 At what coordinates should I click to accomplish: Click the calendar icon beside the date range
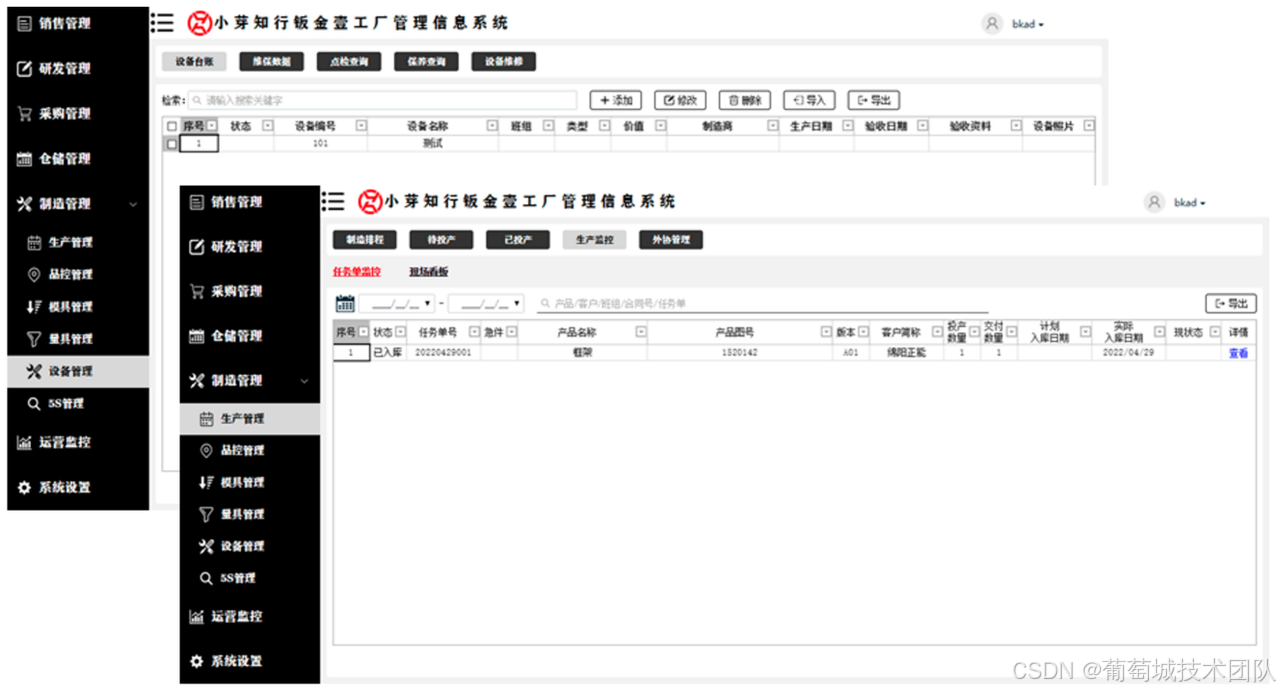point(345,303)
